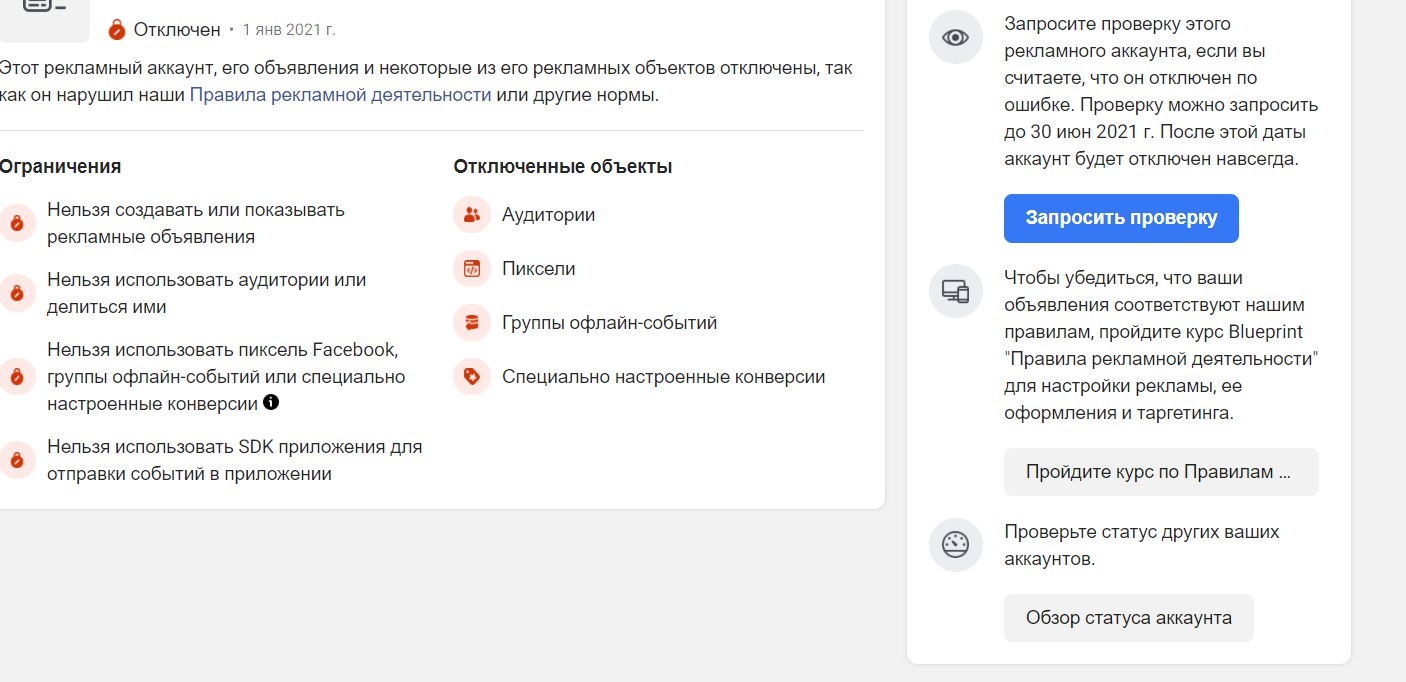Screen dimensions: 1406x682
Task: Follow the "Правила рекламной деятельности" link
Action: tap(340, 96)
